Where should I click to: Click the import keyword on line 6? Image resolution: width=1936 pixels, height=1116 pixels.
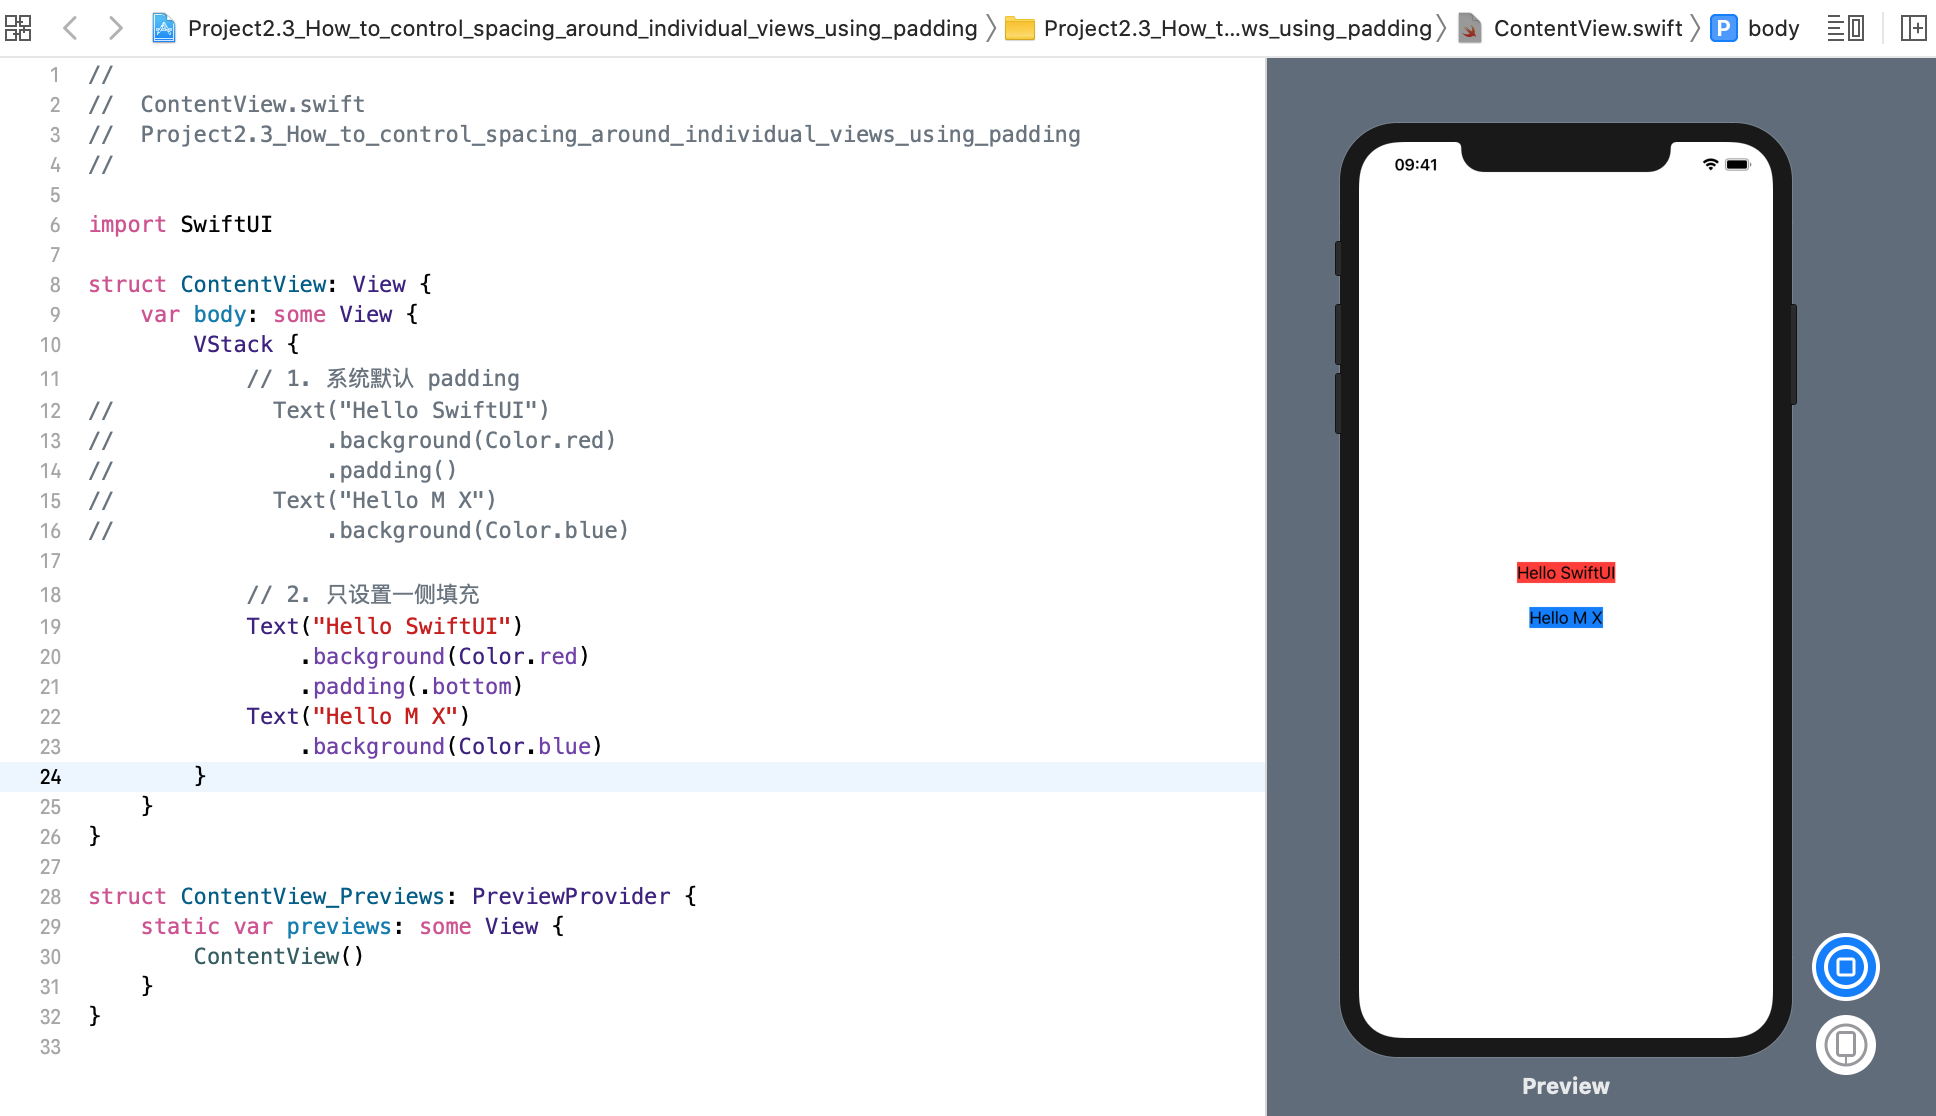pos(127,225)
